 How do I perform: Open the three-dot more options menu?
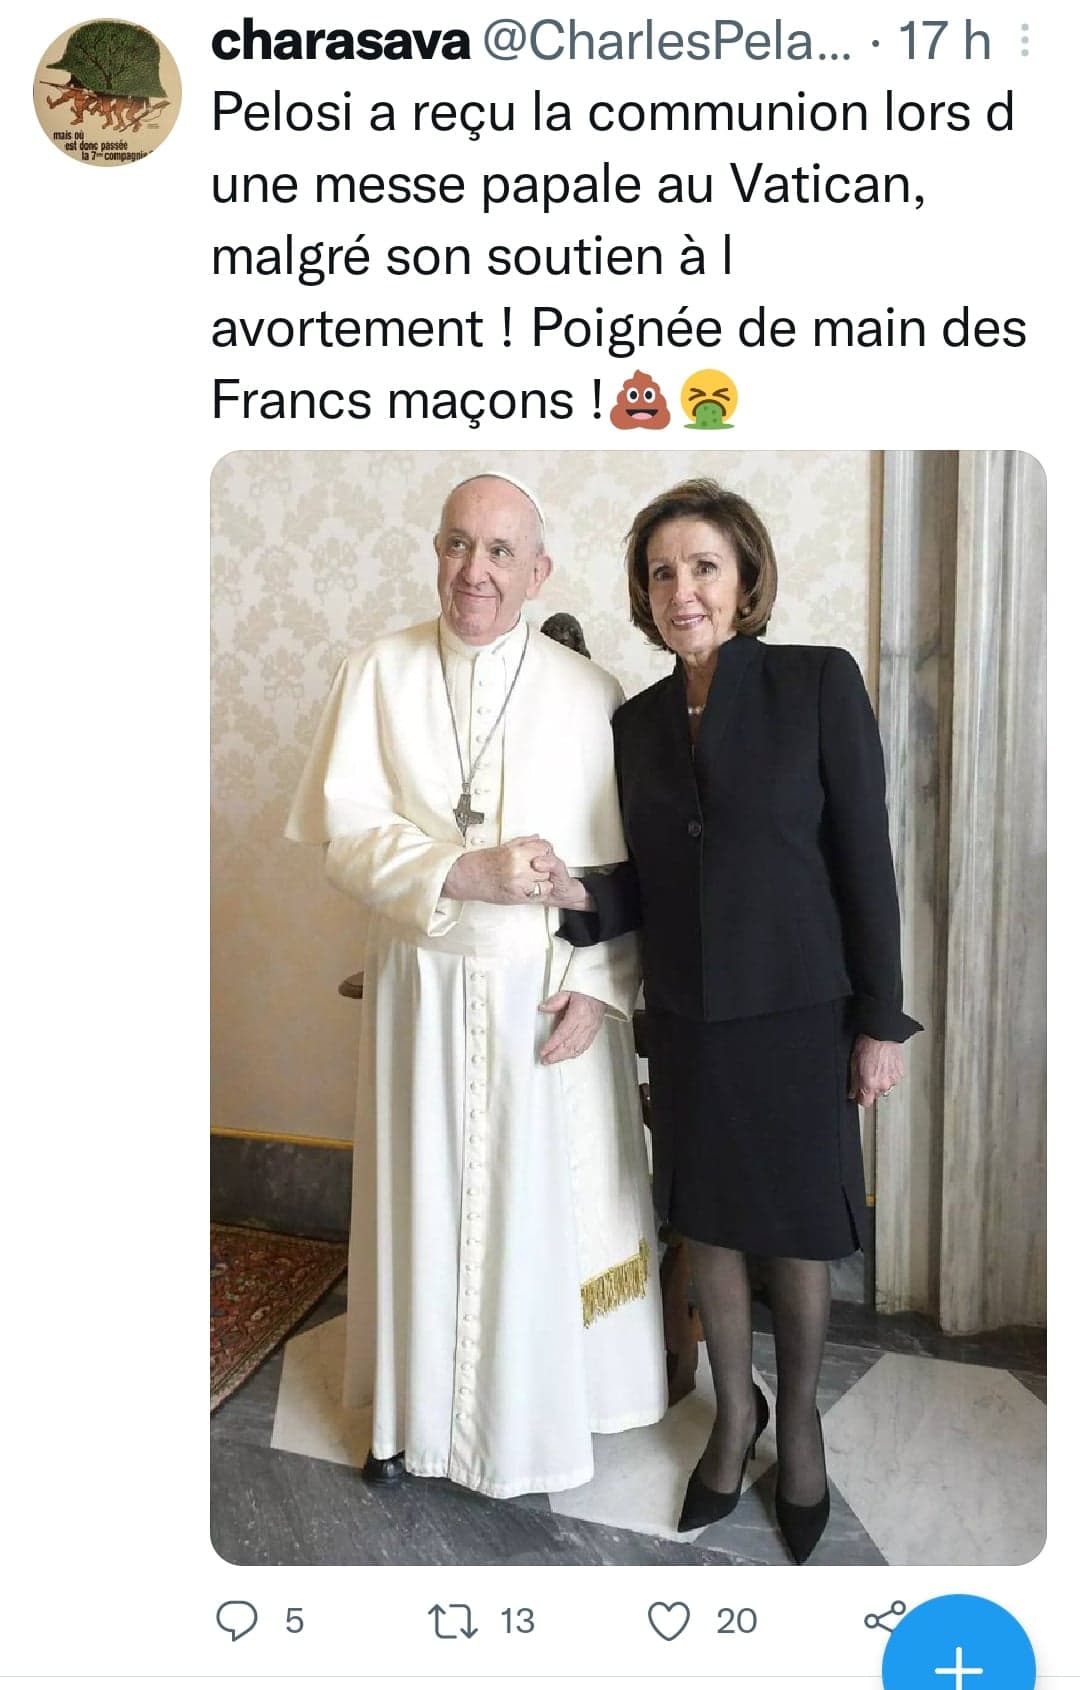(x=1023, y=40)
